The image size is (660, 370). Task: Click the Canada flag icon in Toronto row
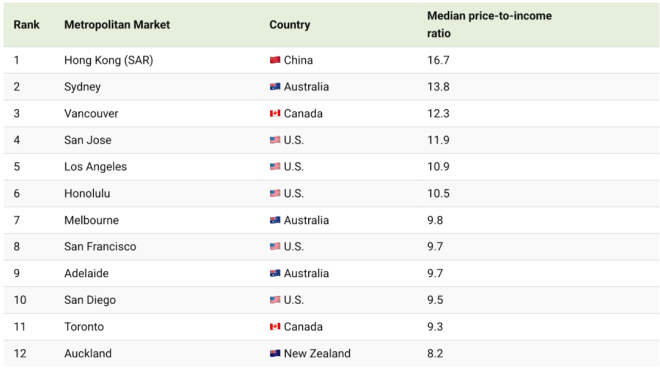point(275,327)
